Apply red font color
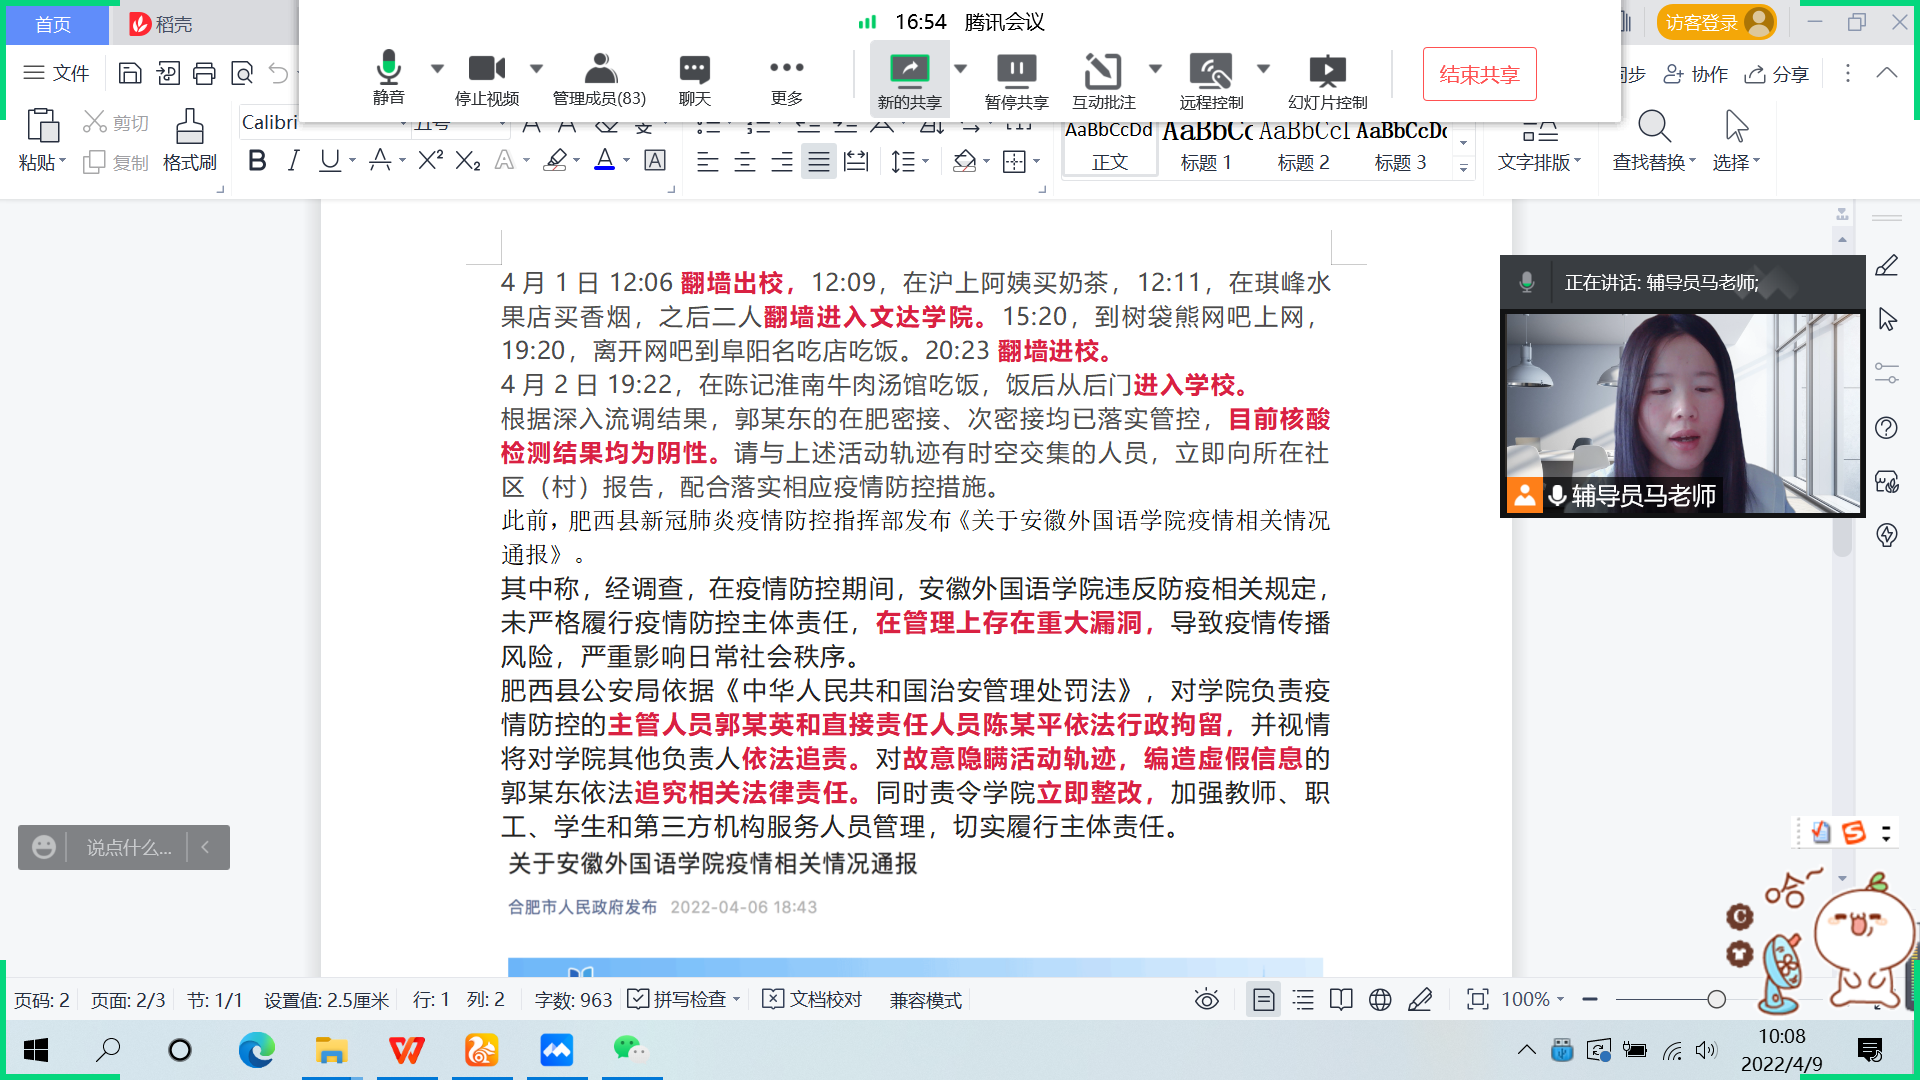This screenshot has width=1920, height=1080. click(x=604, y=160)
